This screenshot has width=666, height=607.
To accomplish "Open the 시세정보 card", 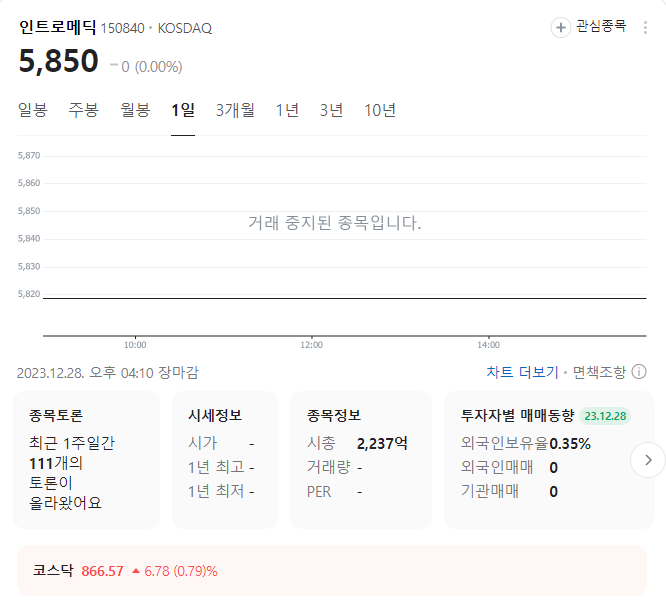I will (225, 460).
